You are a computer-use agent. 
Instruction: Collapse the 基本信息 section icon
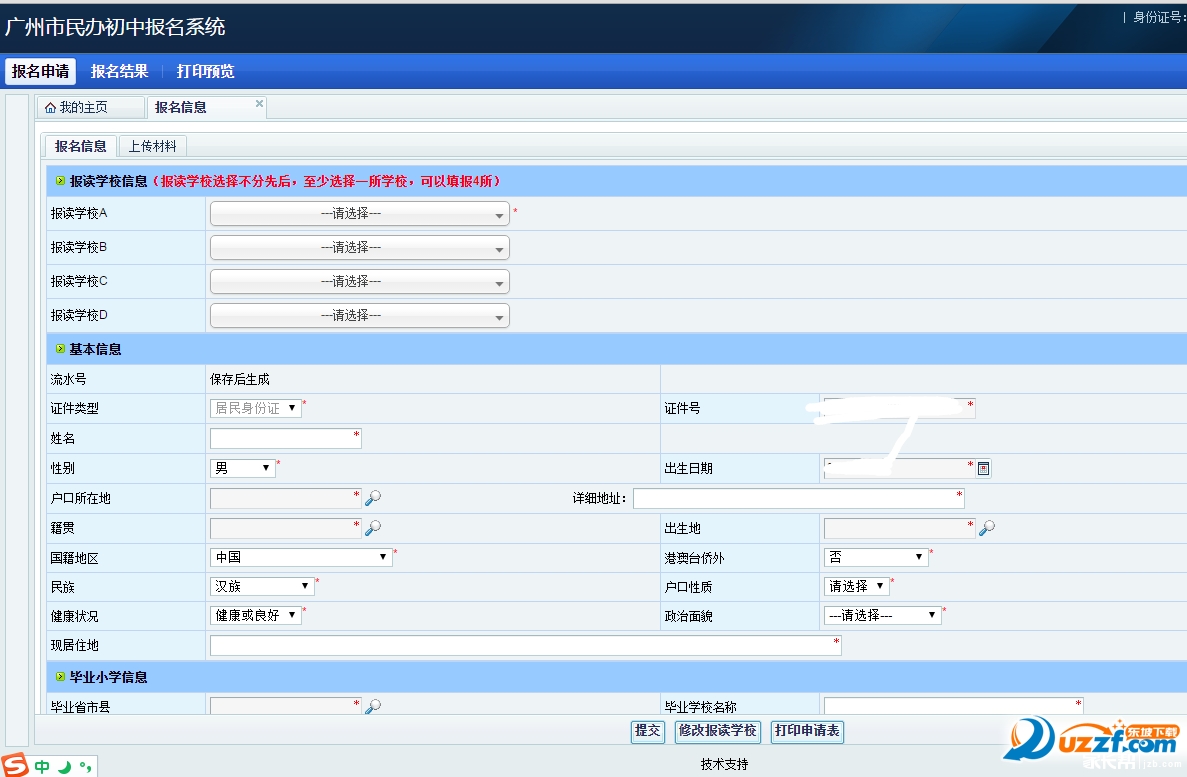[60, 349]
